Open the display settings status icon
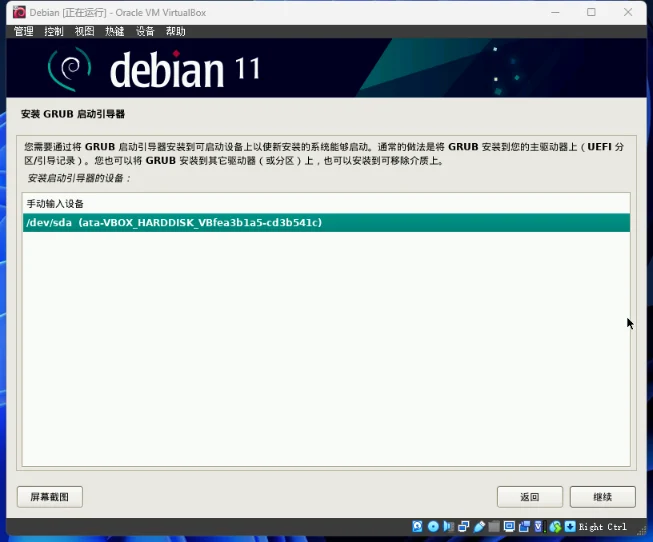 point(509,527)
